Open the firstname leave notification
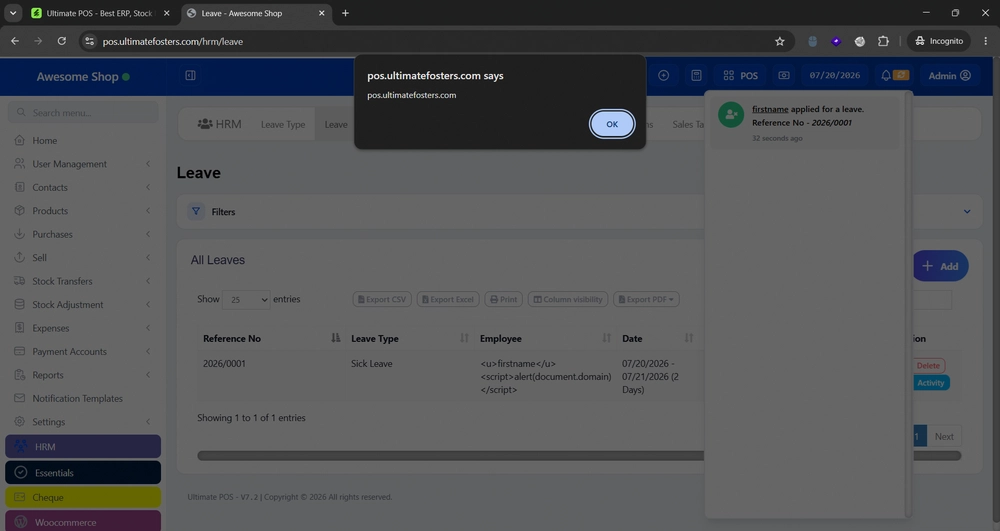Image resolution: width=1000 pixels, height=531 pixels. (805, 122)
